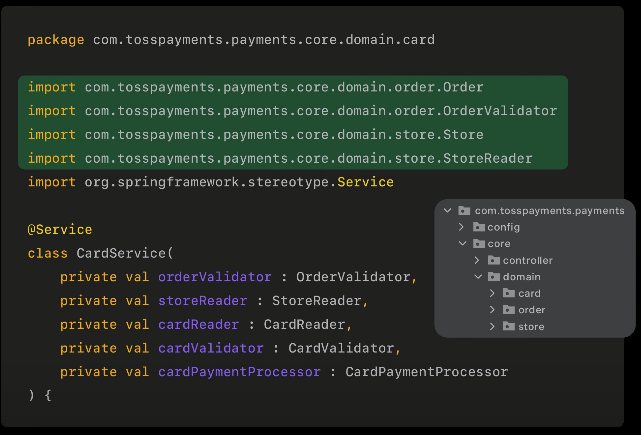Expand the card folder chevron
Image resolution: width=641 pixels, height=435 pixels.
point(492,294)
